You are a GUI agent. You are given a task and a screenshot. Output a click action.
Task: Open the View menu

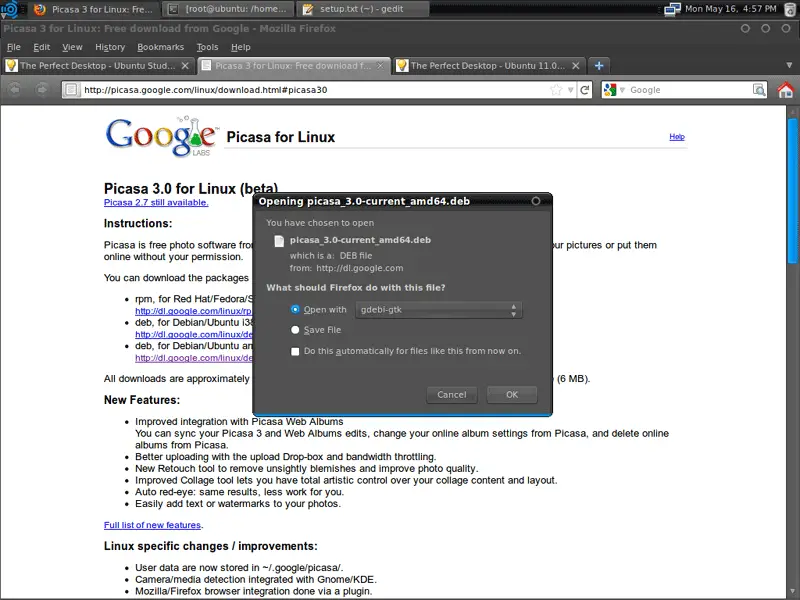click(72, 47)
